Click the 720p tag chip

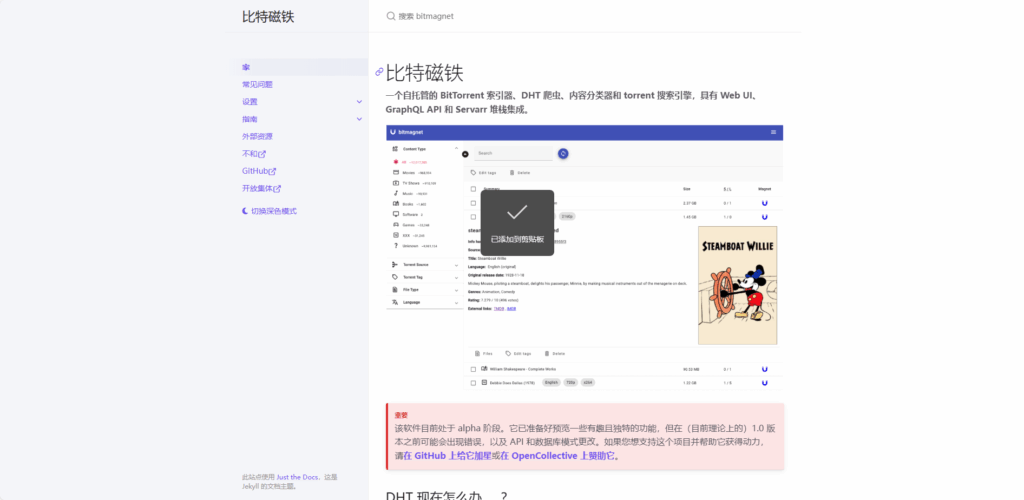click(x=571, y=383)
